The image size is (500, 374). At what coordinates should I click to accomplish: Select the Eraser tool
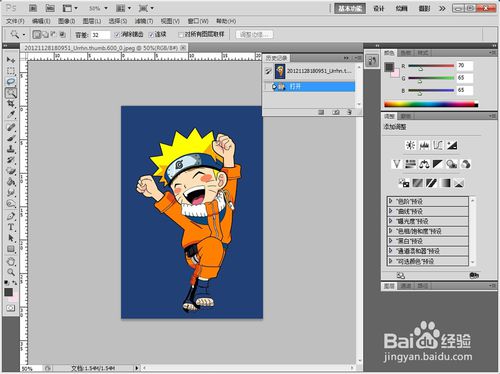coord(11,171)
